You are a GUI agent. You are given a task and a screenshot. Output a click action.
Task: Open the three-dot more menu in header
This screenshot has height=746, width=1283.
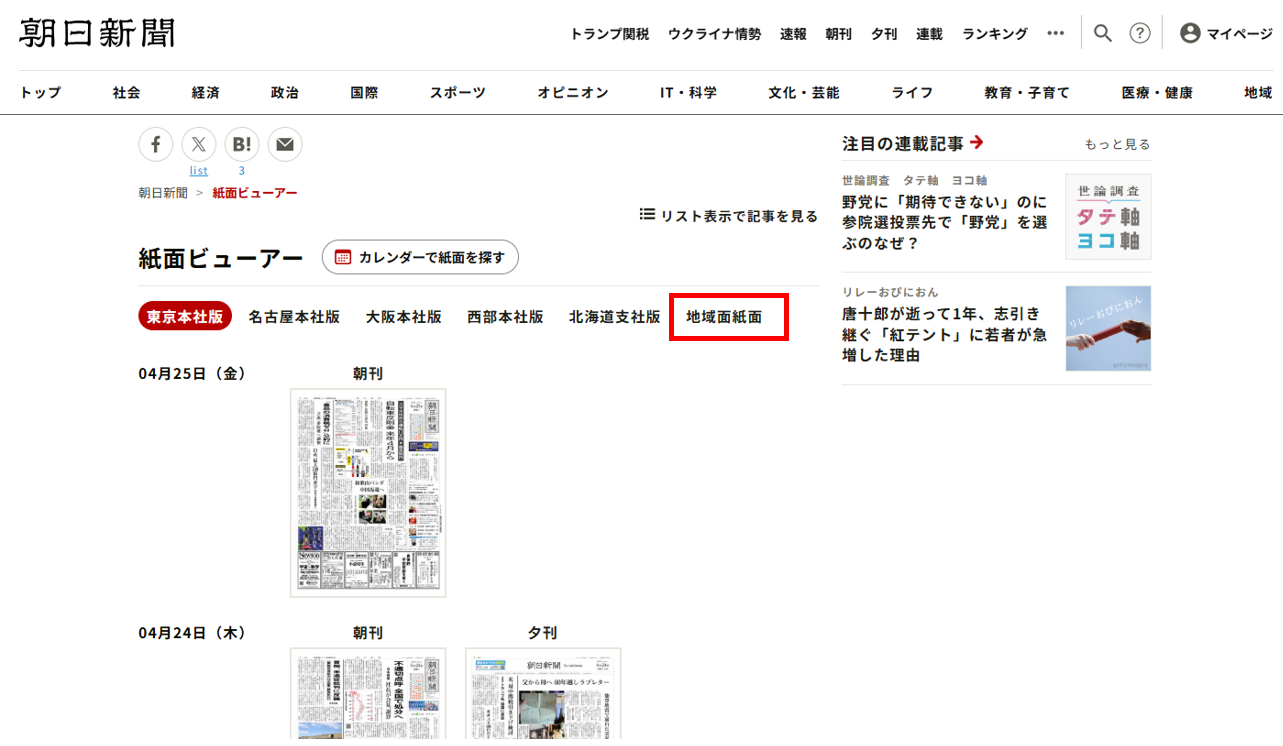pos(1056,33)
